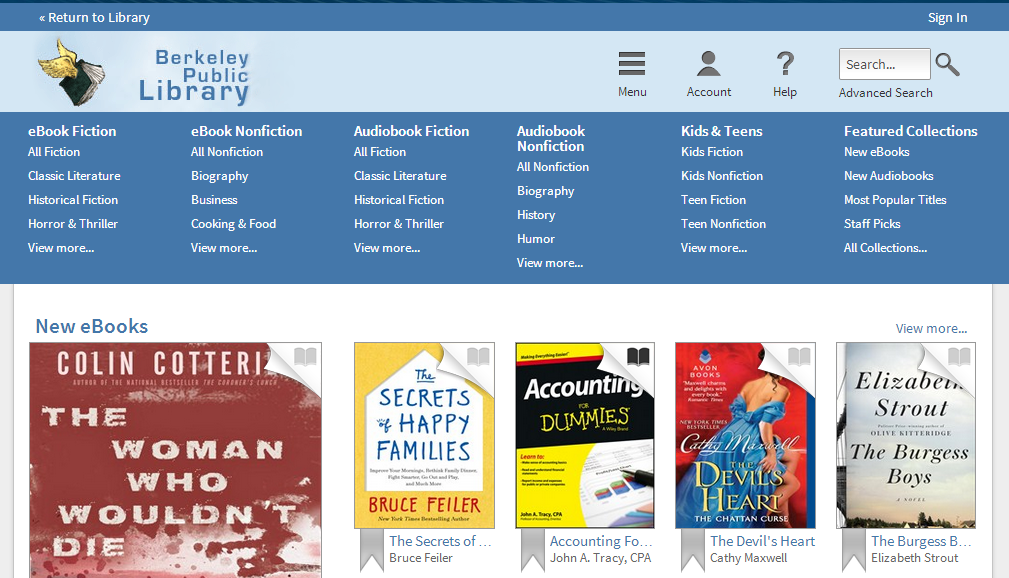Click the book icon on The Burgess Boys cover
Screen dimensions: 1009x578
tap(959, 356)
